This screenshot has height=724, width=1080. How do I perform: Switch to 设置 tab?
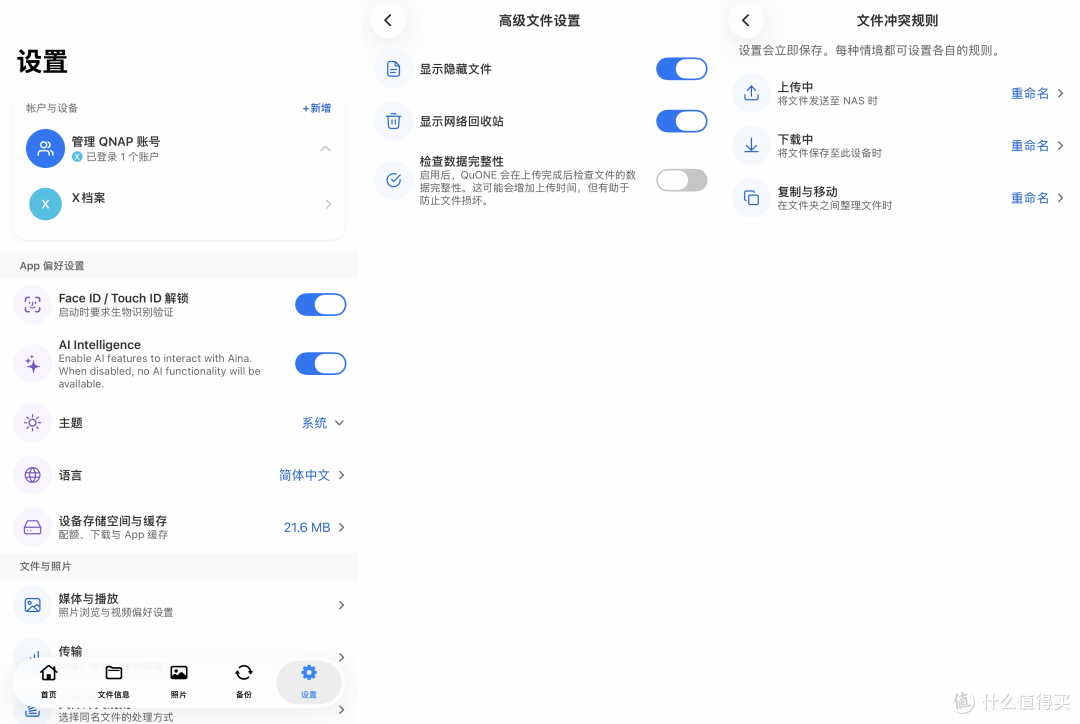click(309, 681)
